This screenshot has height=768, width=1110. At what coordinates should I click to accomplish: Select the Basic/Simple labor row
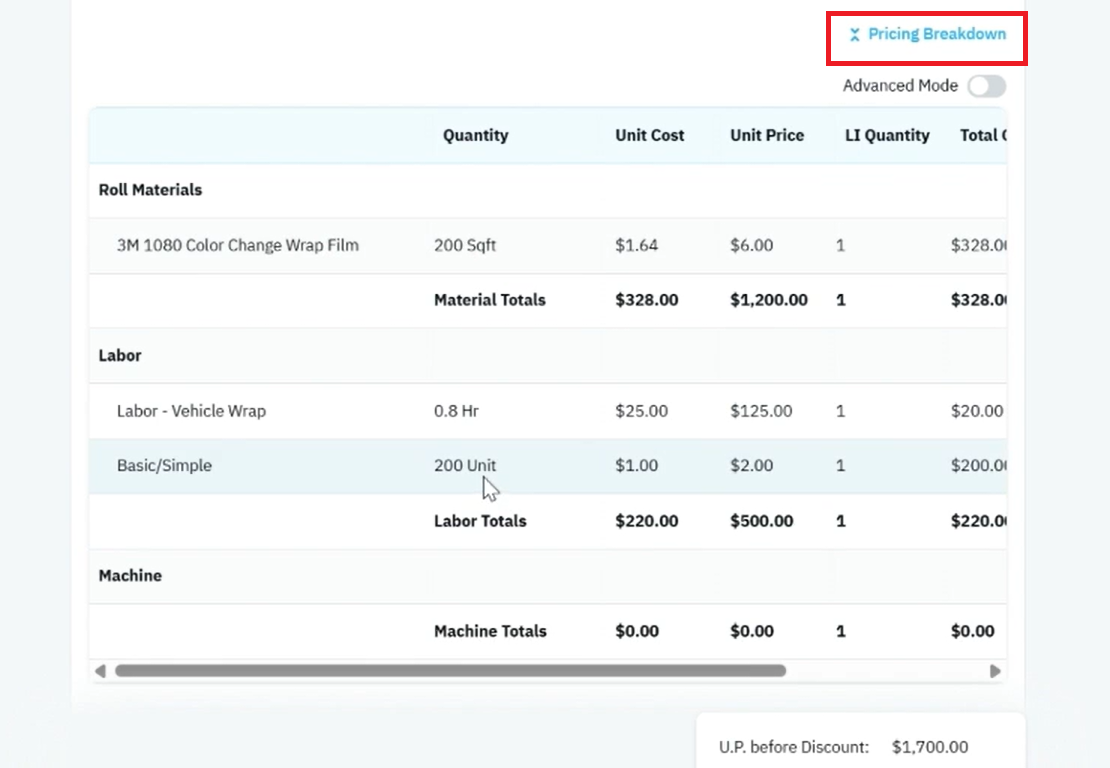pos(547,466)
